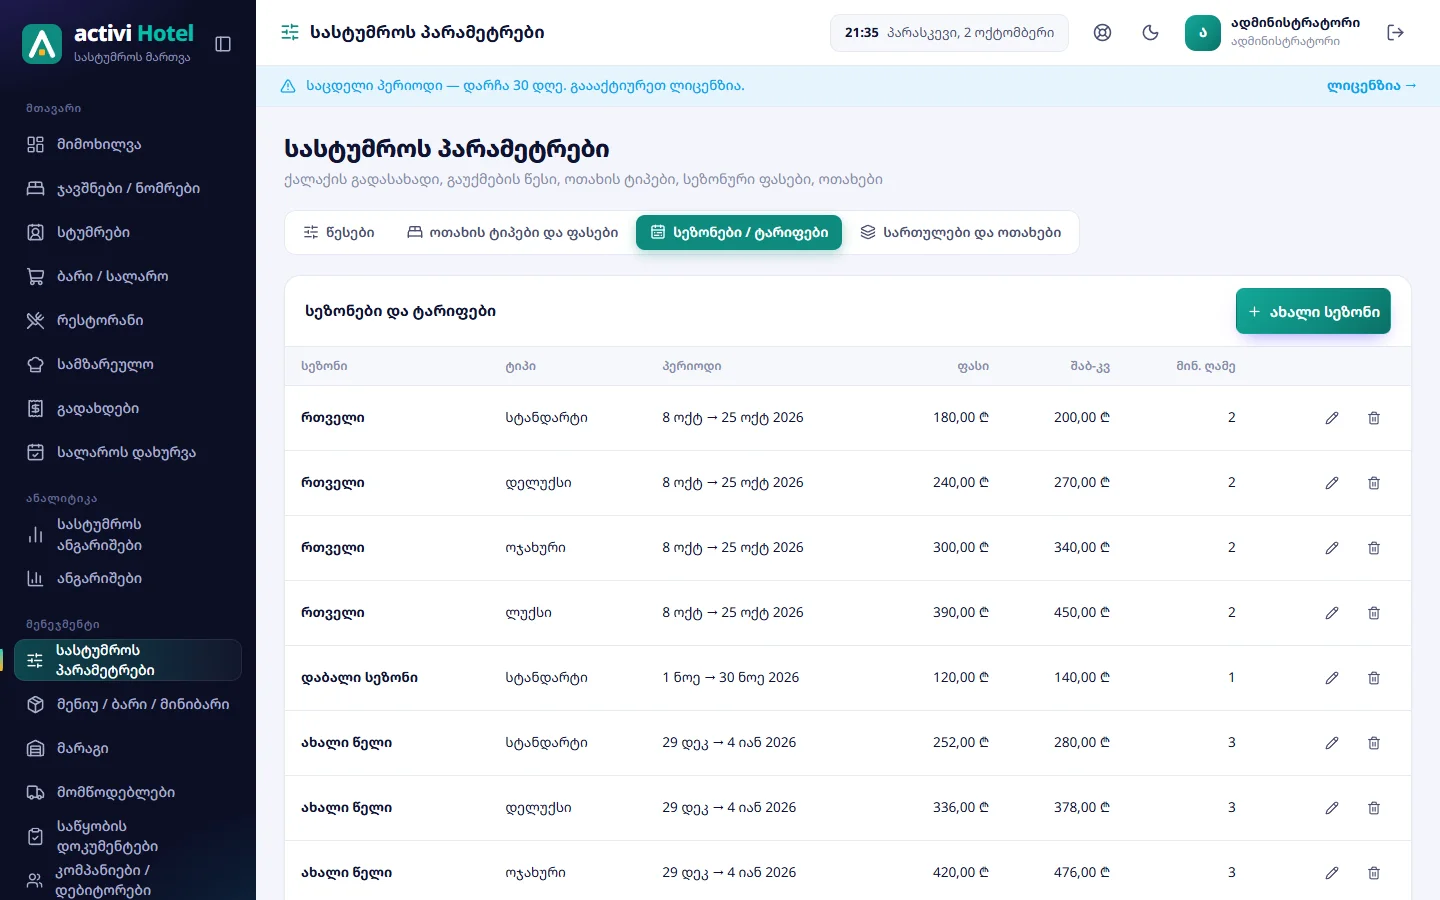
Task: Click the activi Hotel logo icon
Action: (42, 44)
